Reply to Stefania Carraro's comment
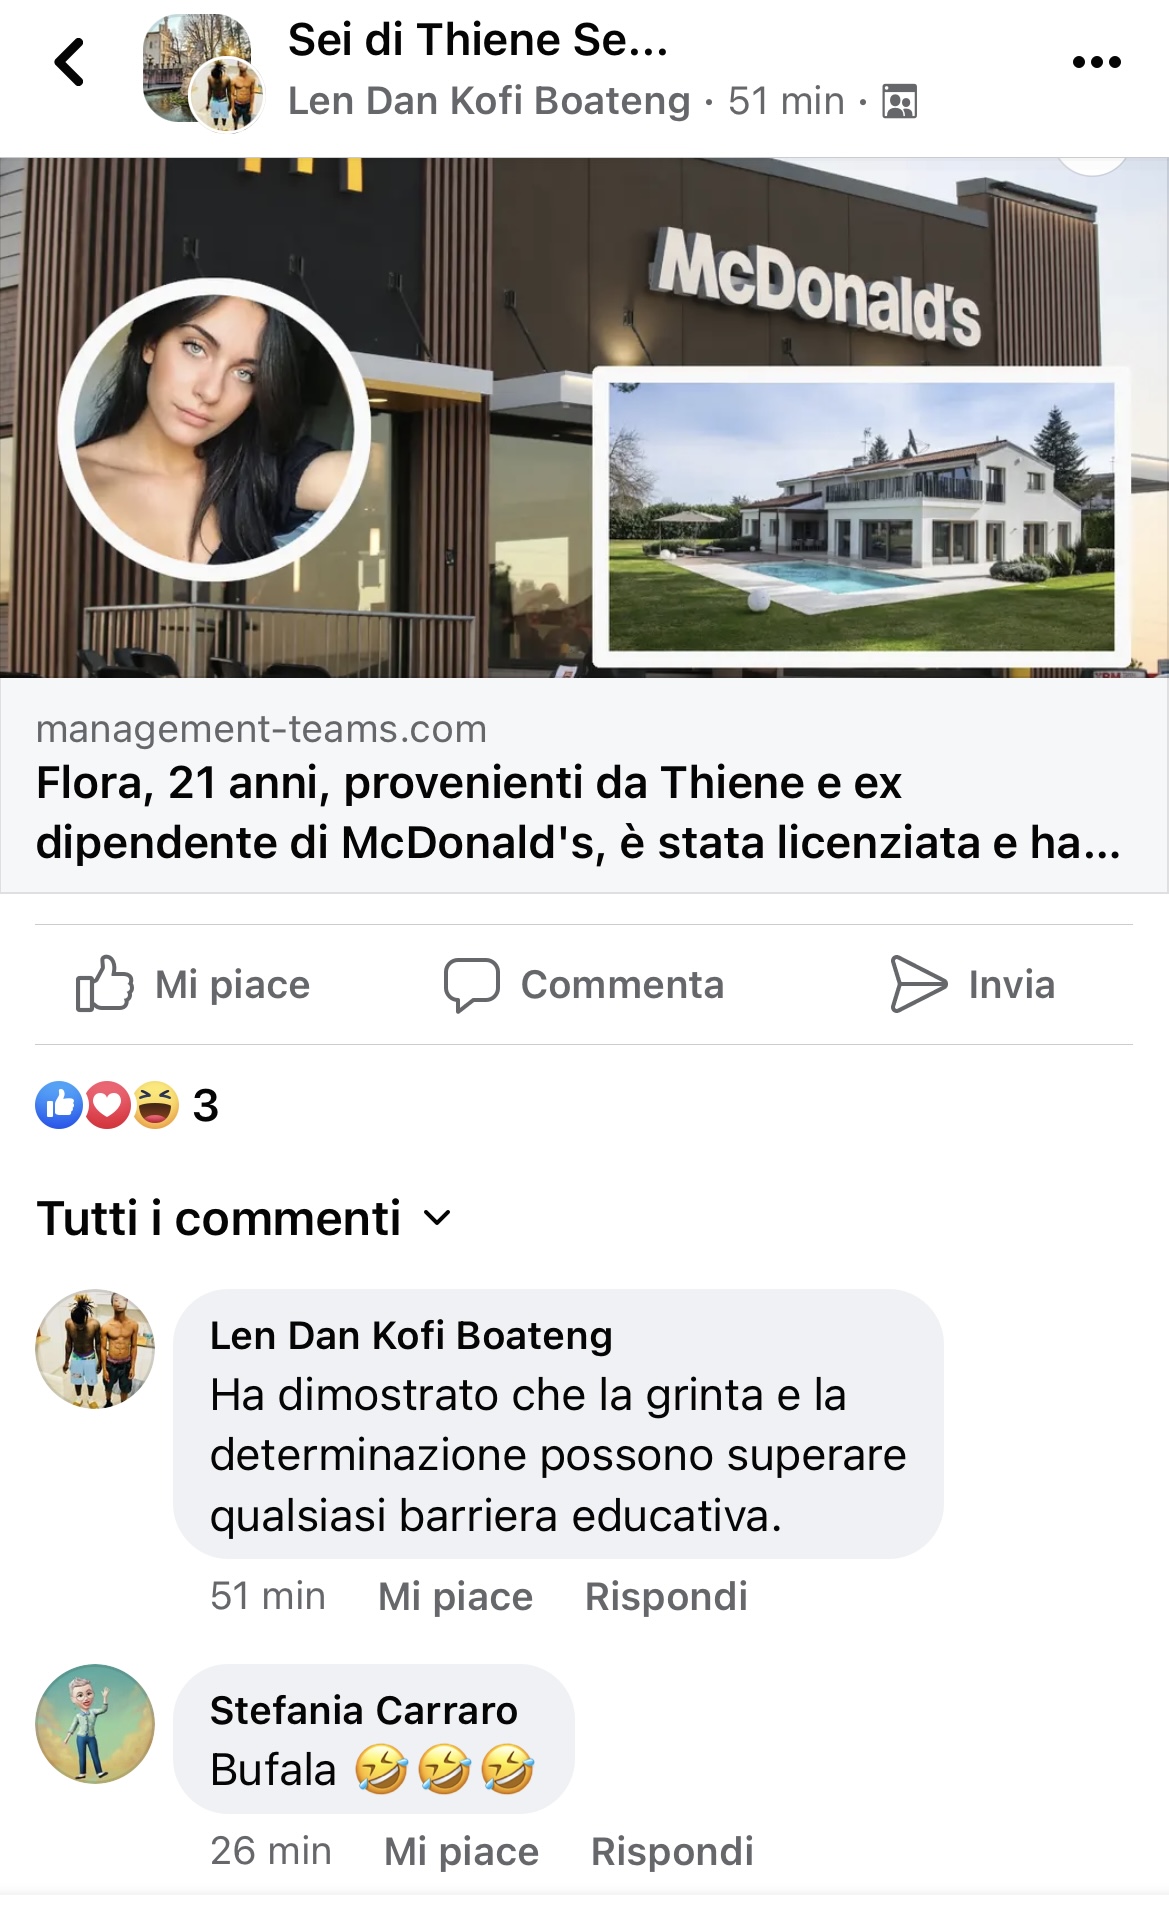1169x1919 pixels. tap(672, 1852)
